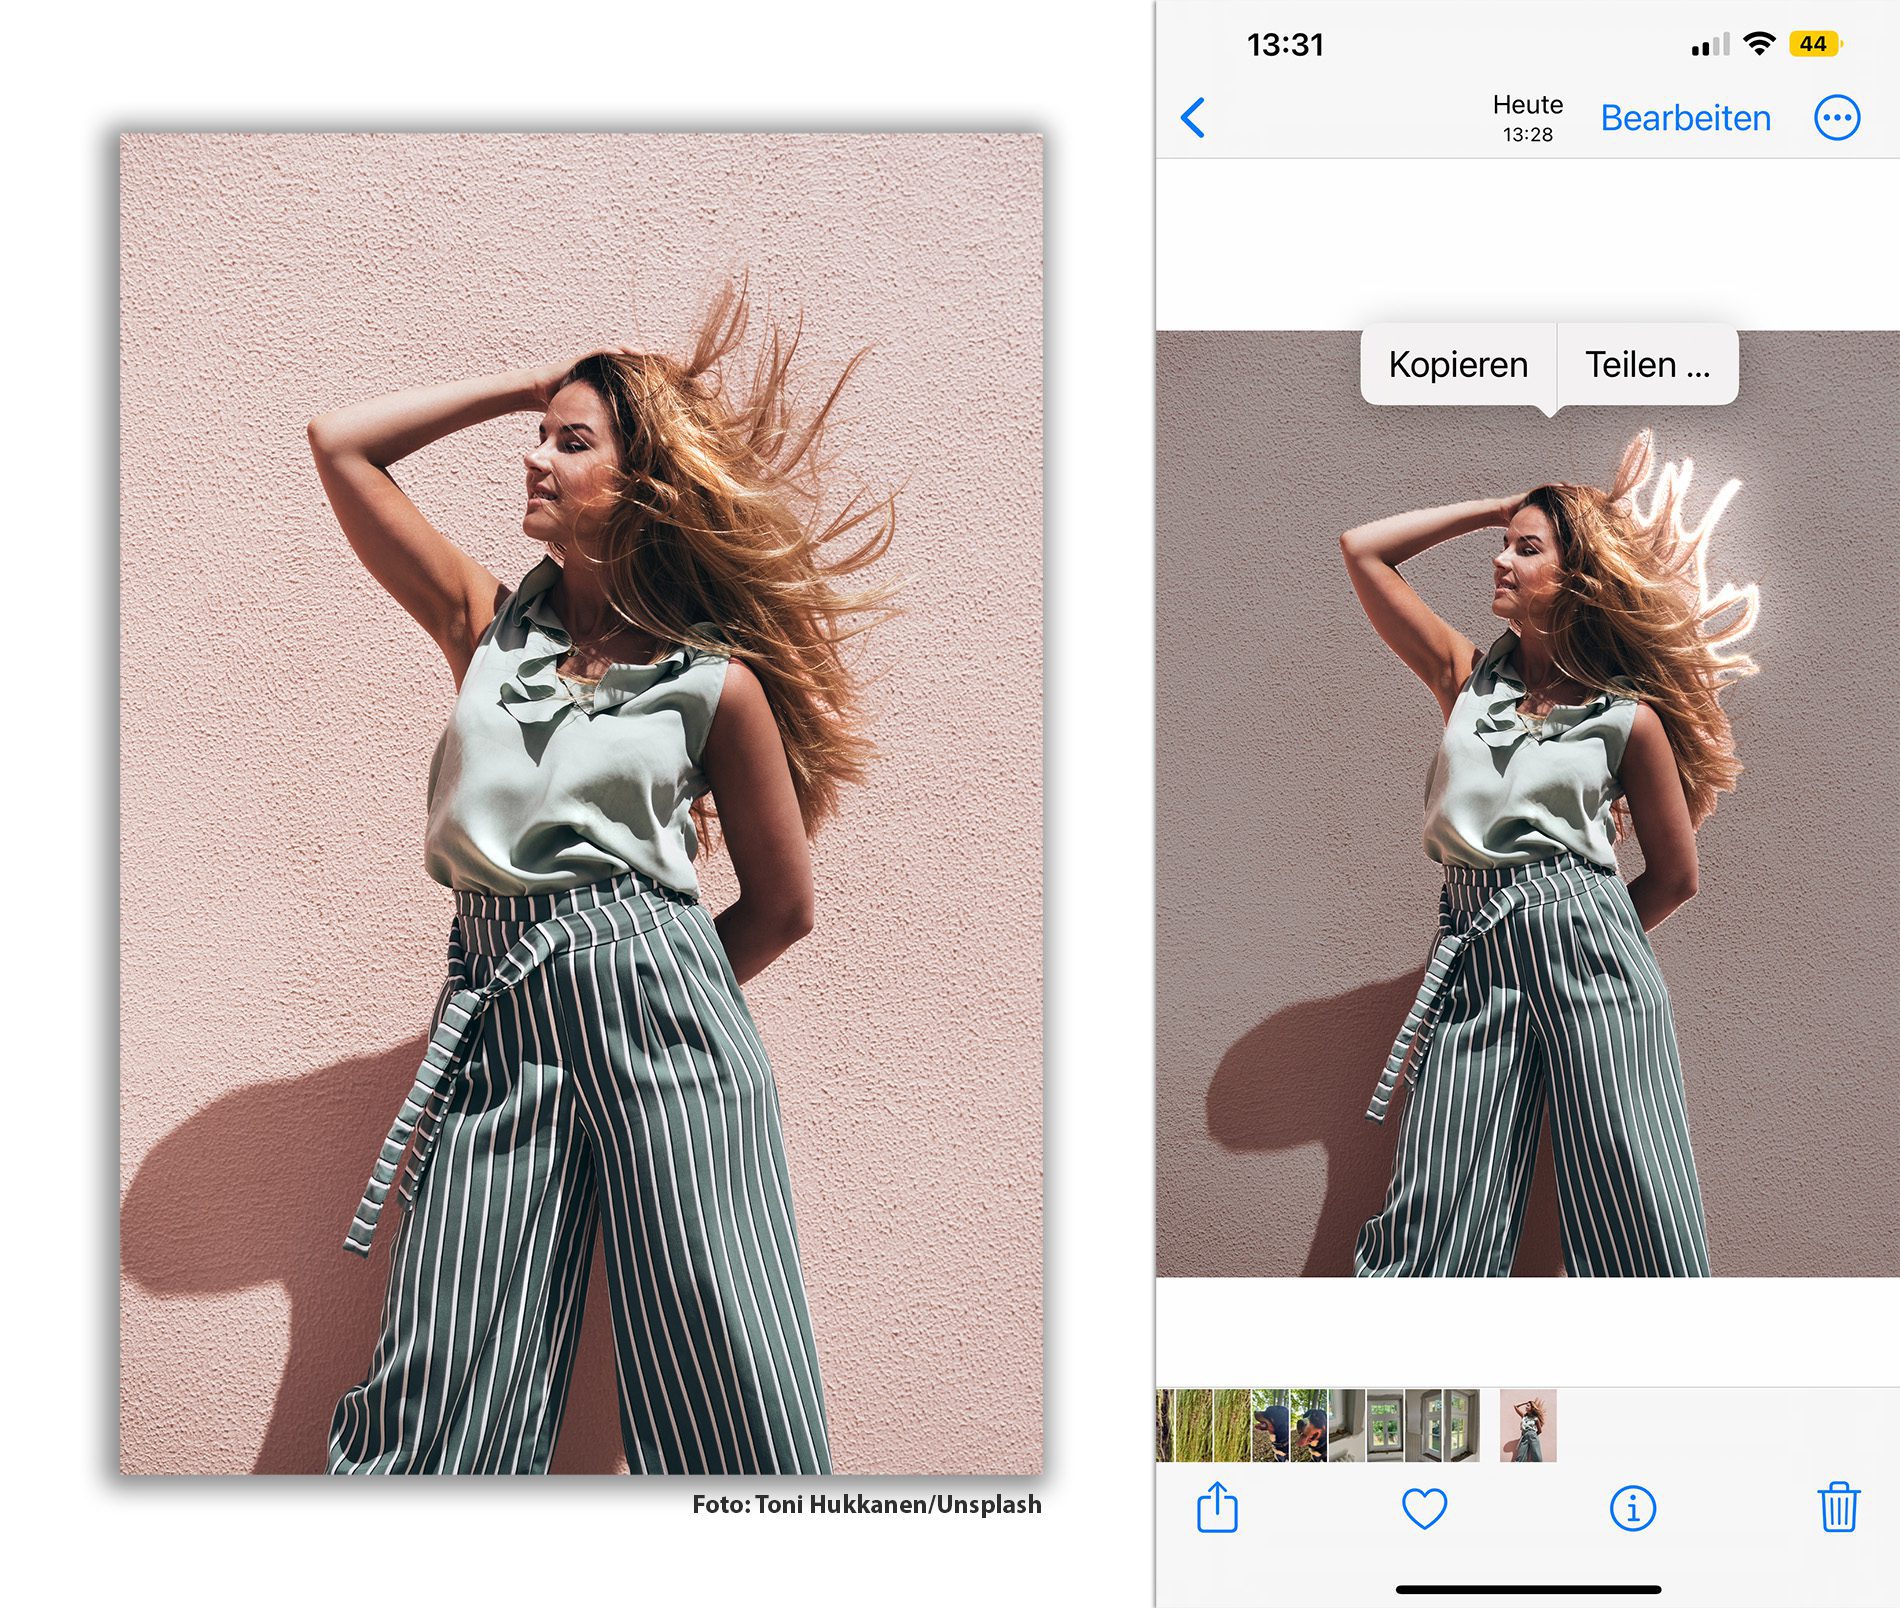The height and width of the screenshot is (1608, 1900).
Task: Open photo info with the info icon
Action: (x=1632, y=1508)
